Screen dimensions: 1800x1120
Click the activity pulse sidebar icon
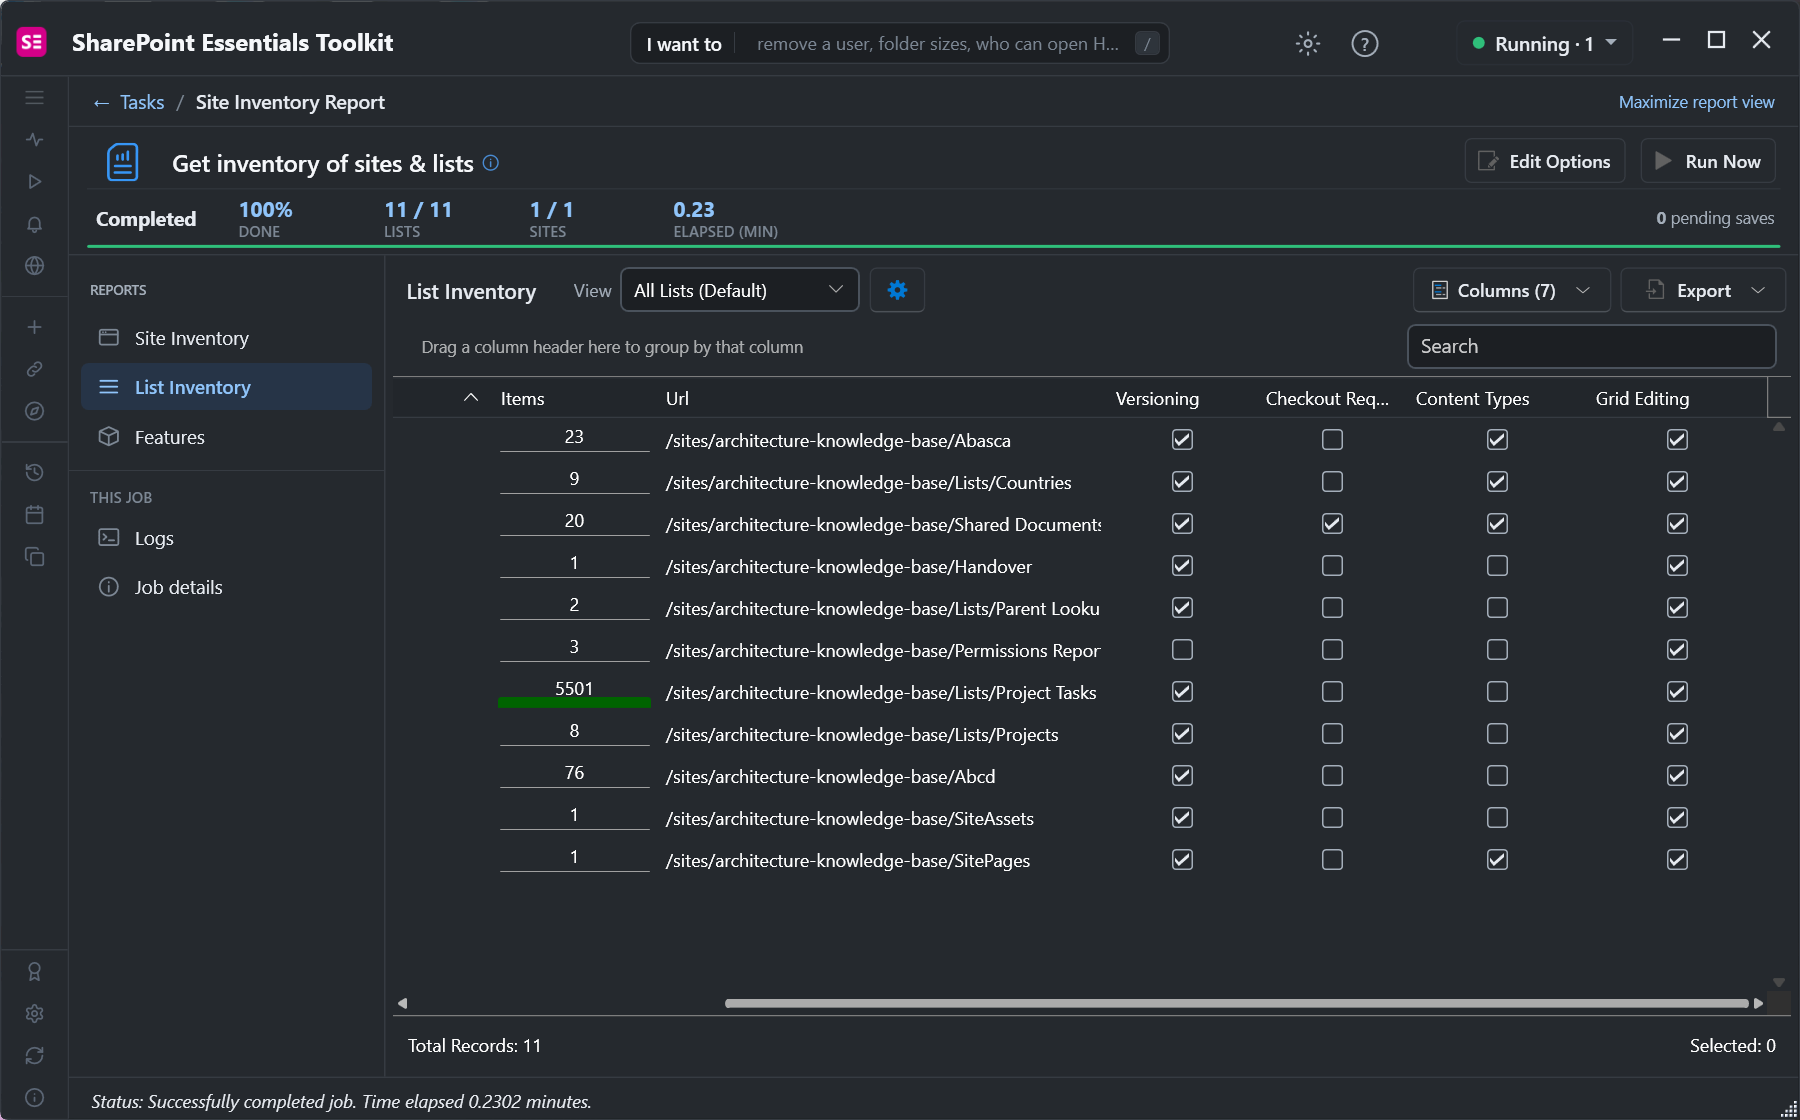coord(34,140)
